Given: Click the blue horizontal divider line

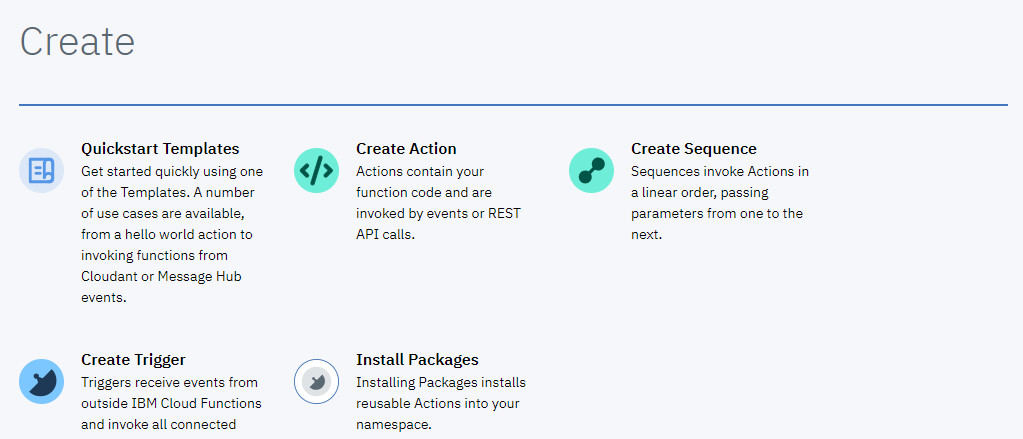Looking at the screenshot, I should 513,104.
